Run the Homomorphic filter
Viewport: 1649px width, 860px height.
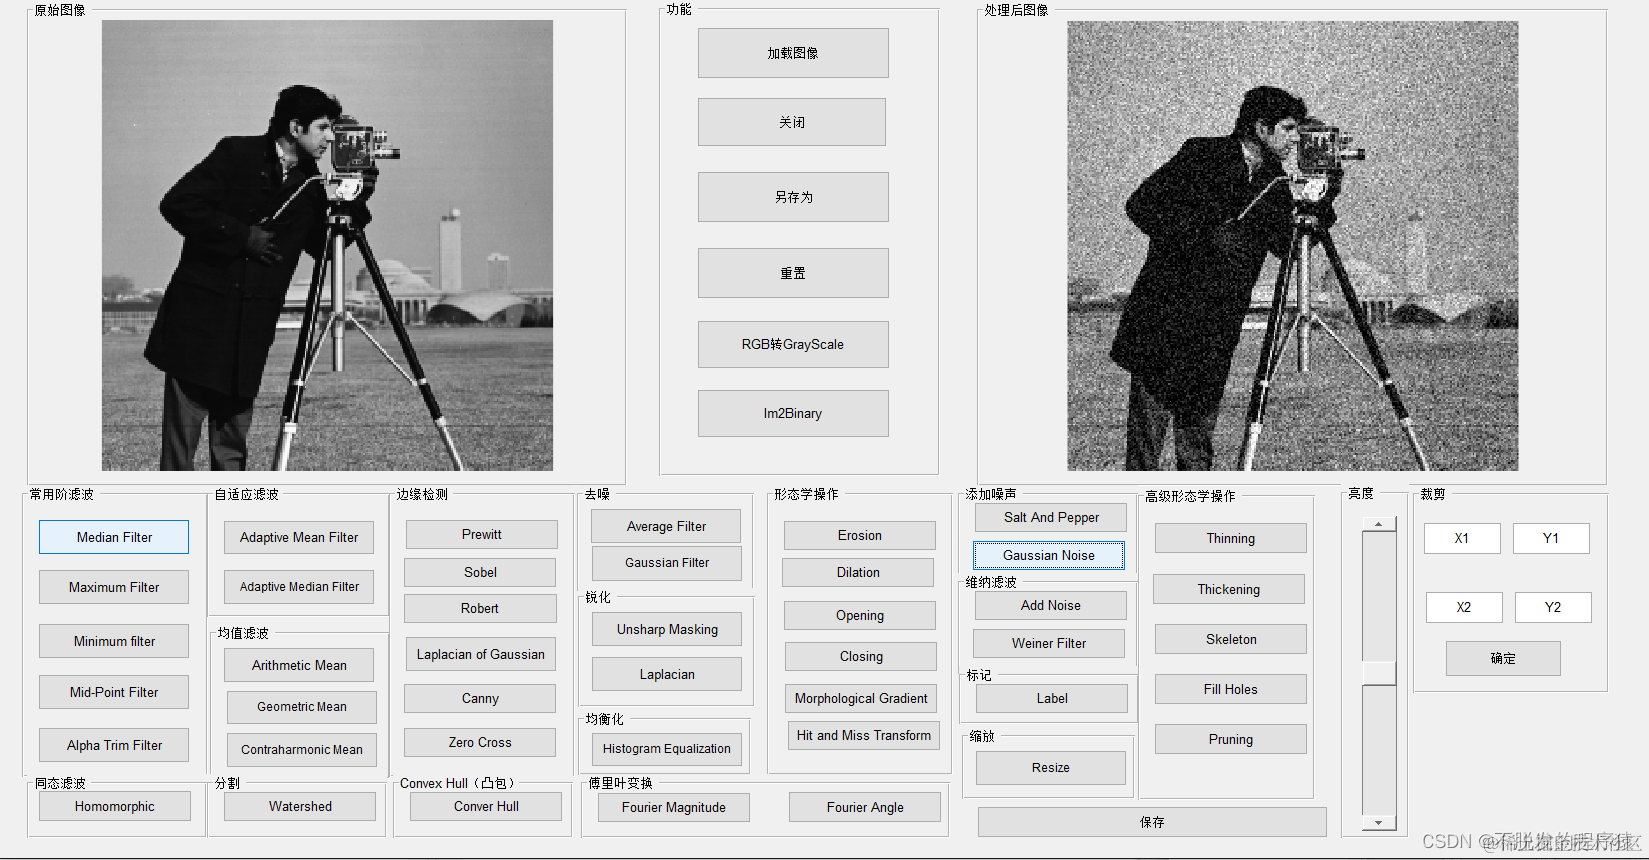click(114, 806)
